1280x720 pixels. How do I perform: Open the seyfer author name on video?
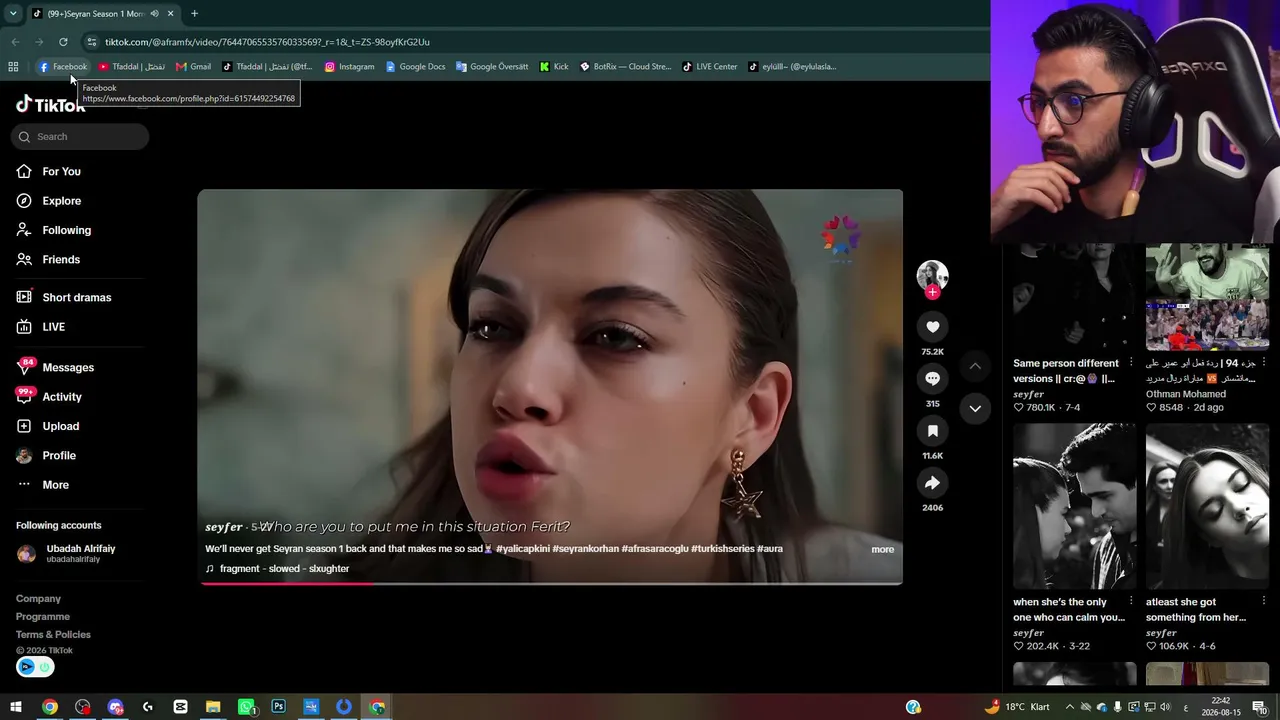(224, 527)
